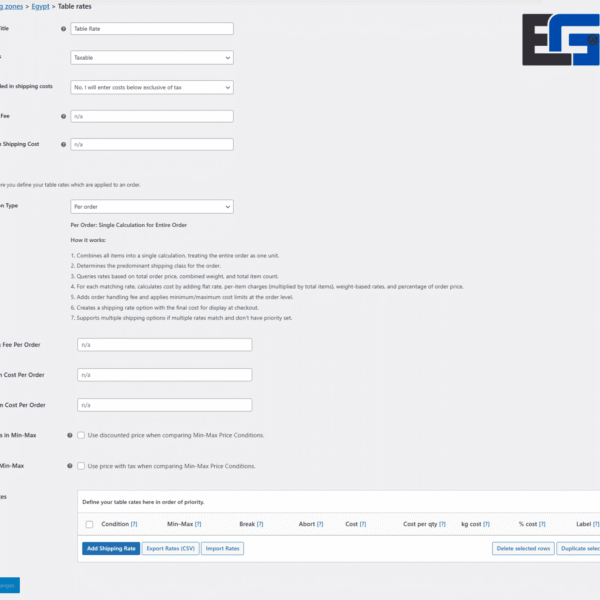Click into the Table Rate title field

tap(152, 29)
